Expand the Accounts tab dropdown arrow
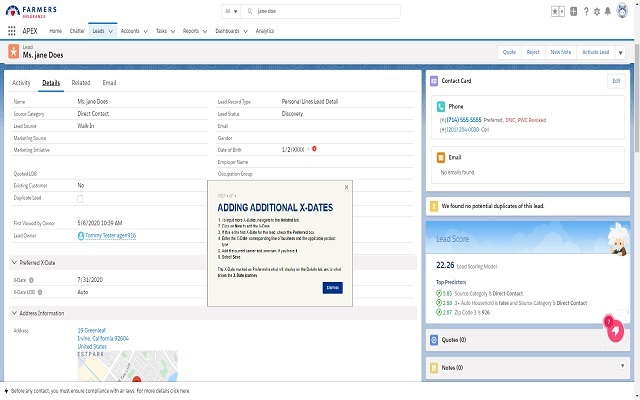This screenshot has width=640, height=400. [145, 31]
